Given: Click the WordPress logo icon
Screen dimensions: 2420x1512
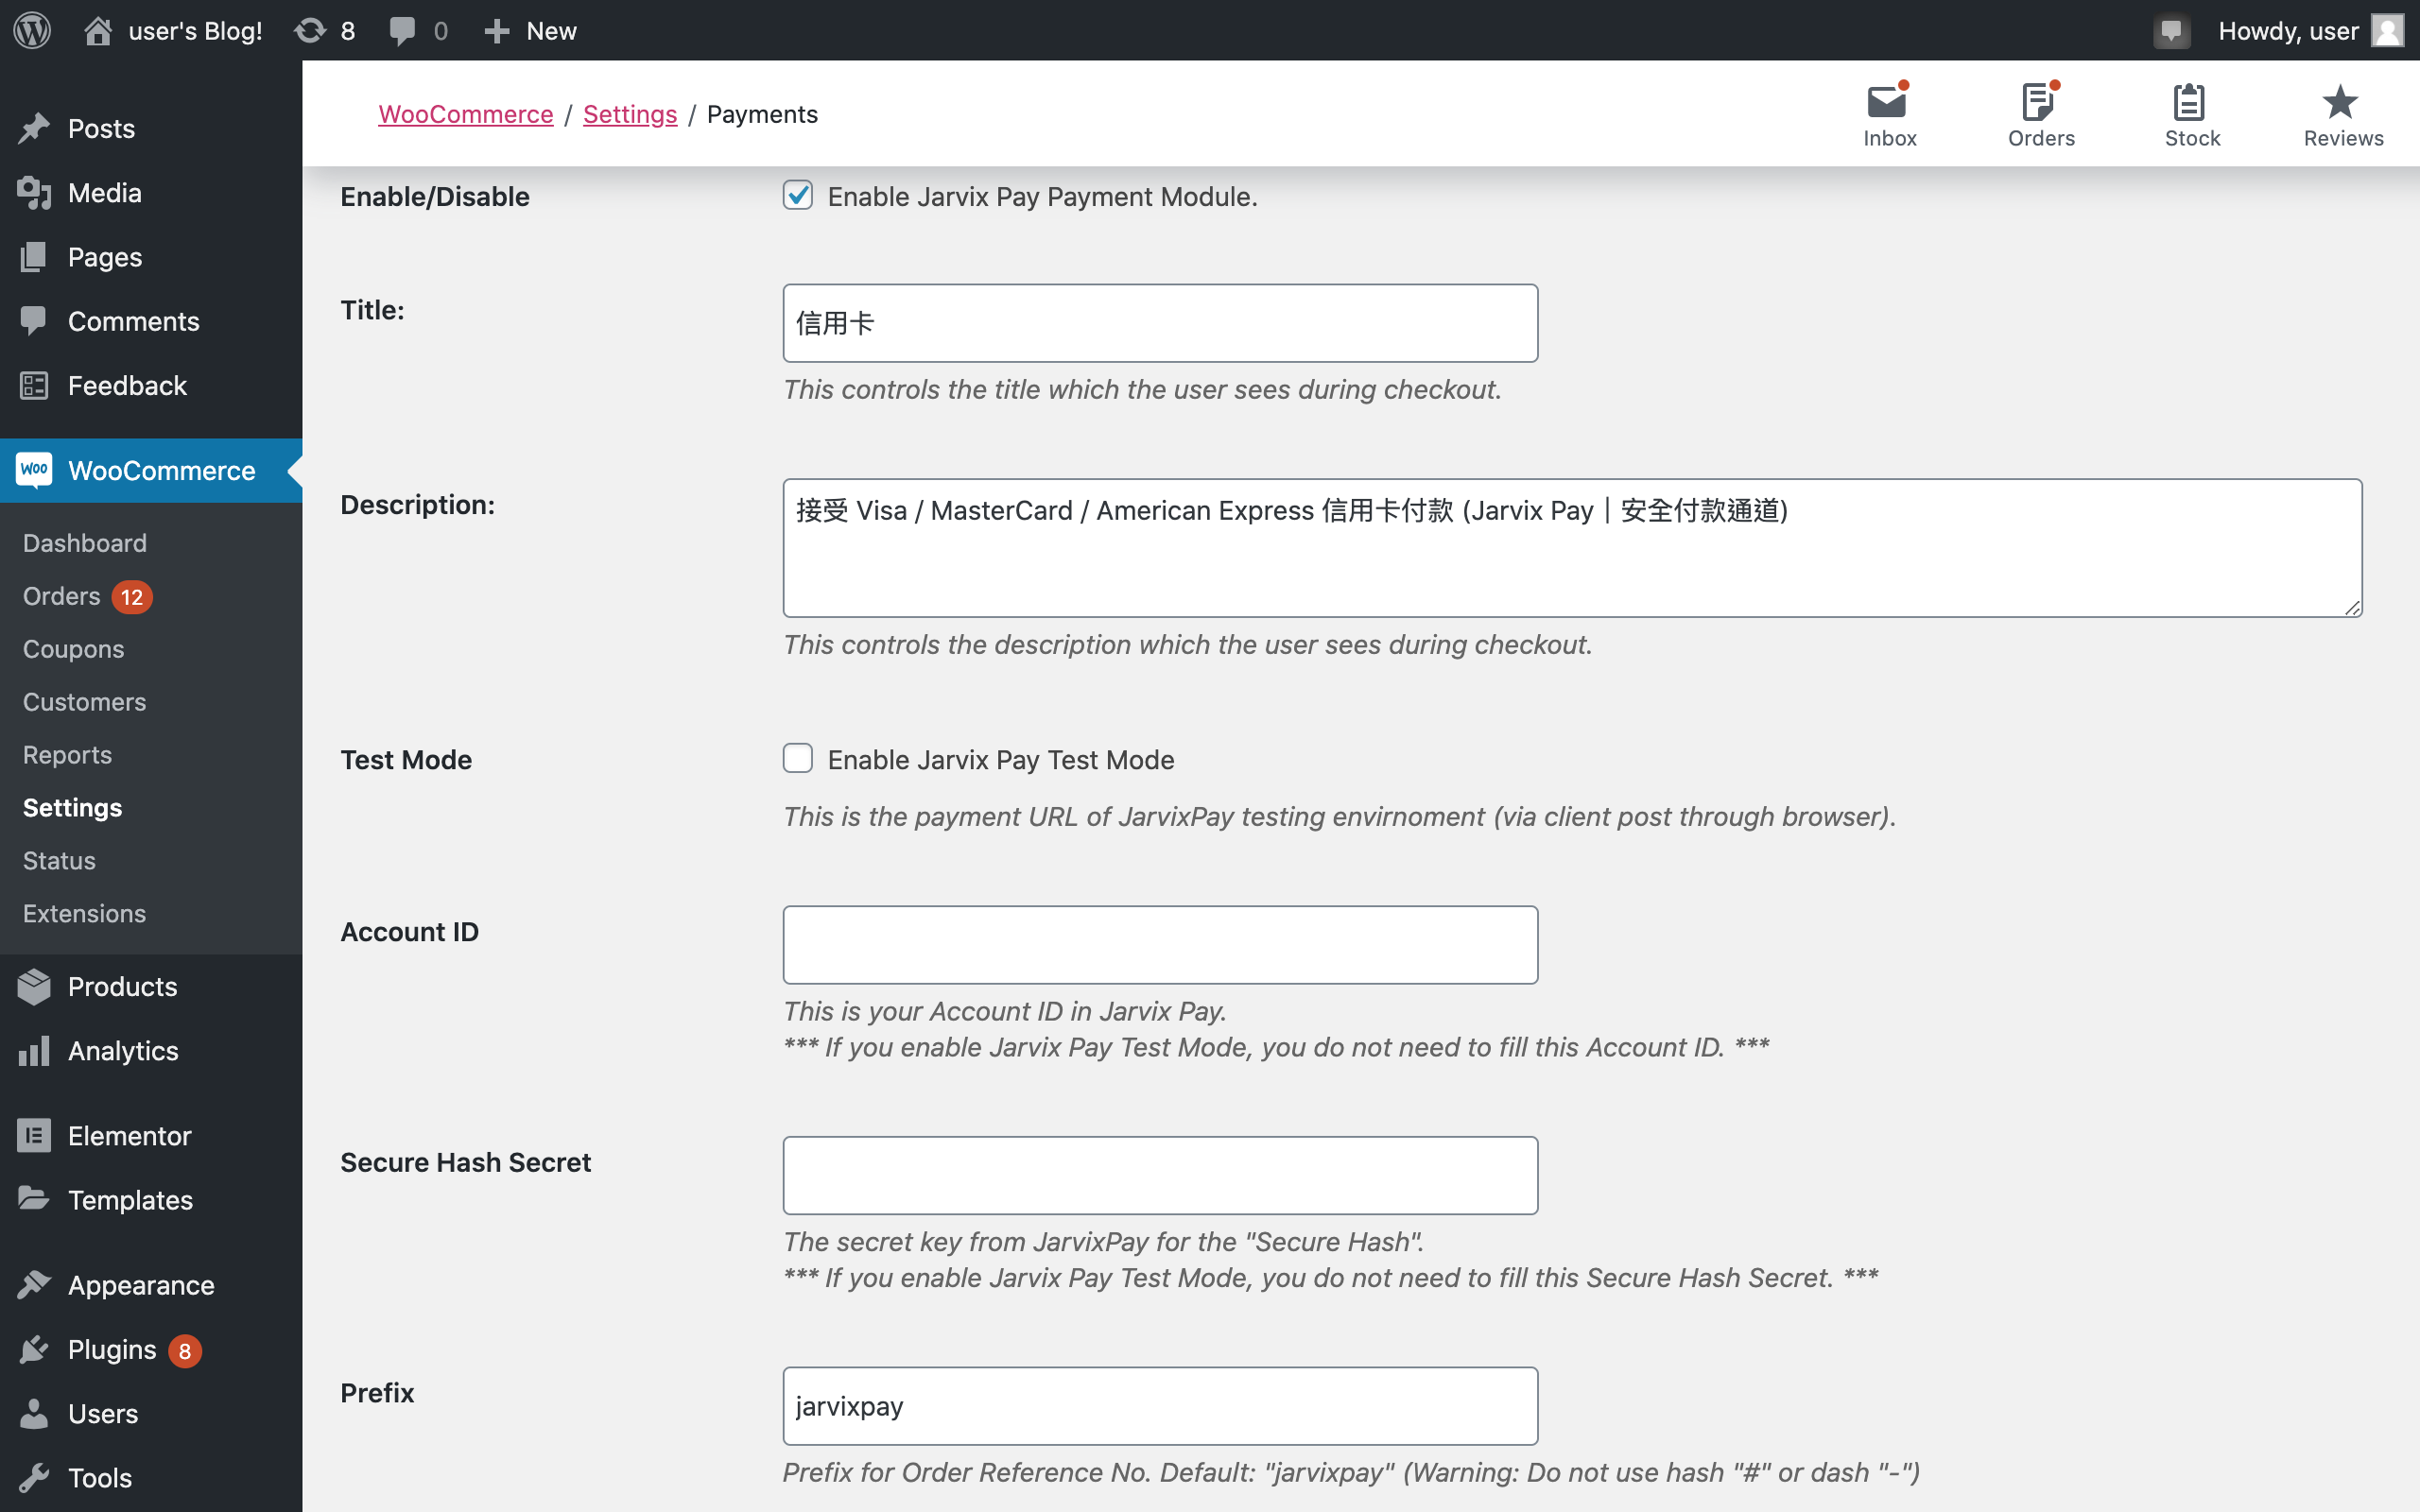Looking at the screenshot, I should [37, 29].
